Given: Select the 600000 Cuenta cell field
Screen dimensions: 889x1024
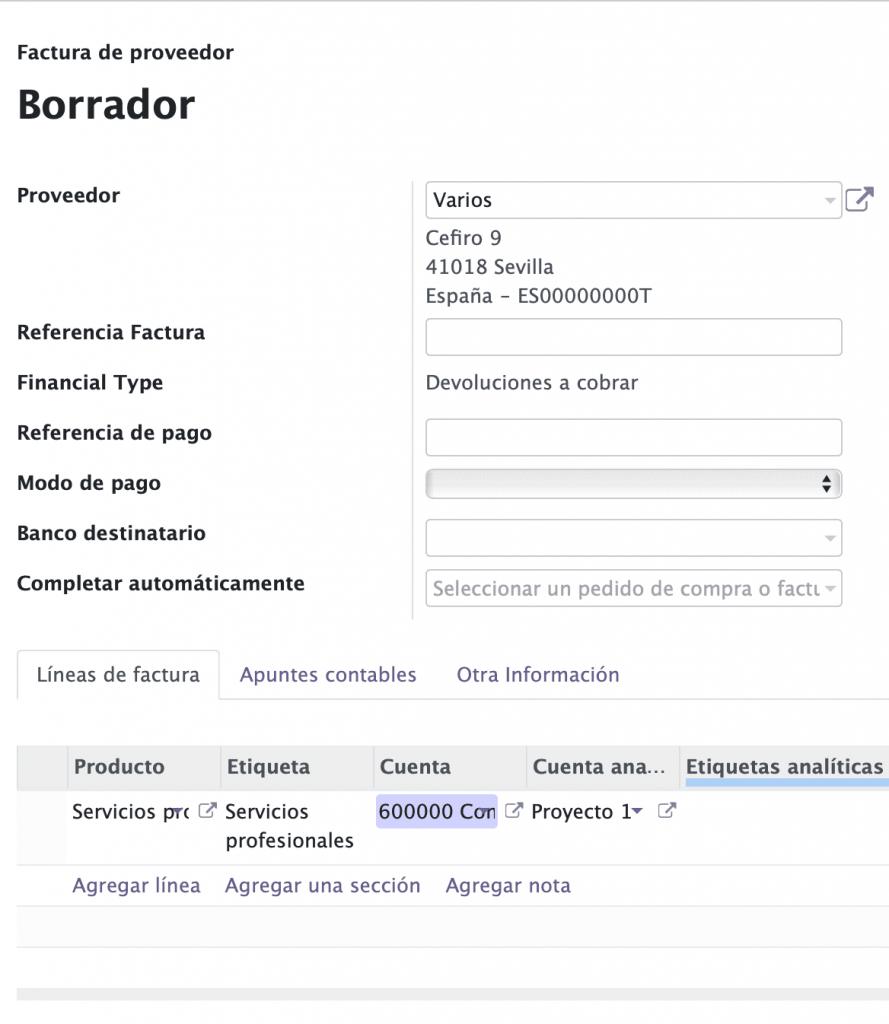Looking at the screenshot, I should pyautogui.click(x=436, y=811).
